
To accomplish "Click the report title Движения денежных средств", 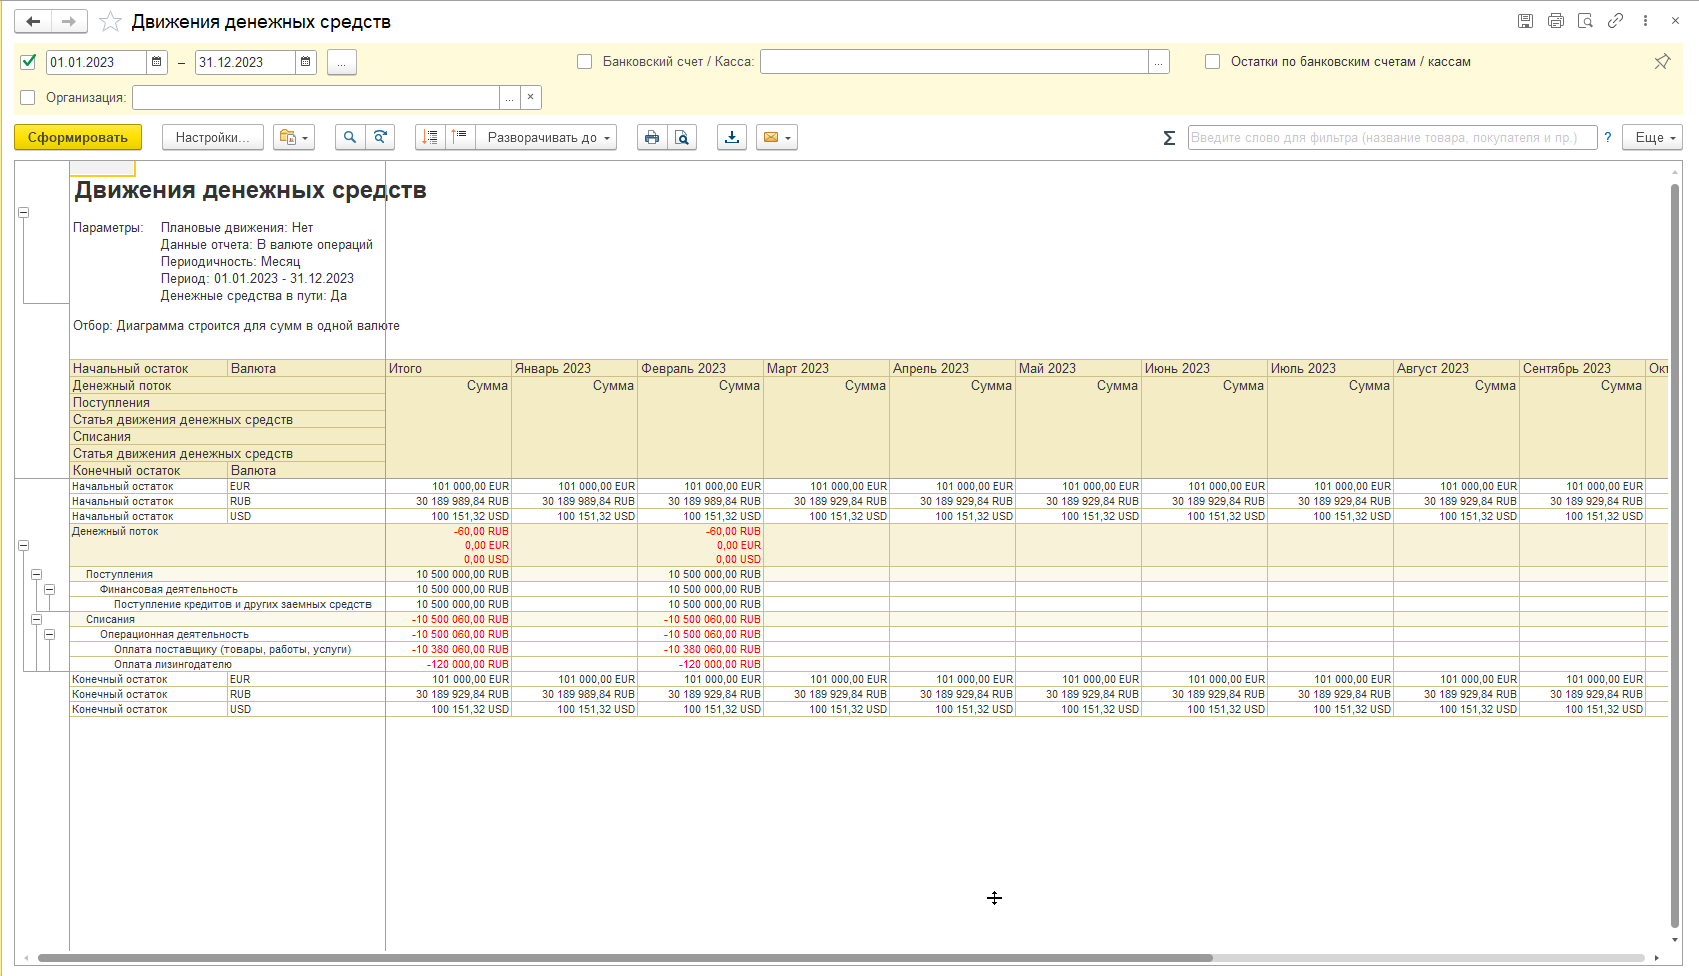I will 250,190.
